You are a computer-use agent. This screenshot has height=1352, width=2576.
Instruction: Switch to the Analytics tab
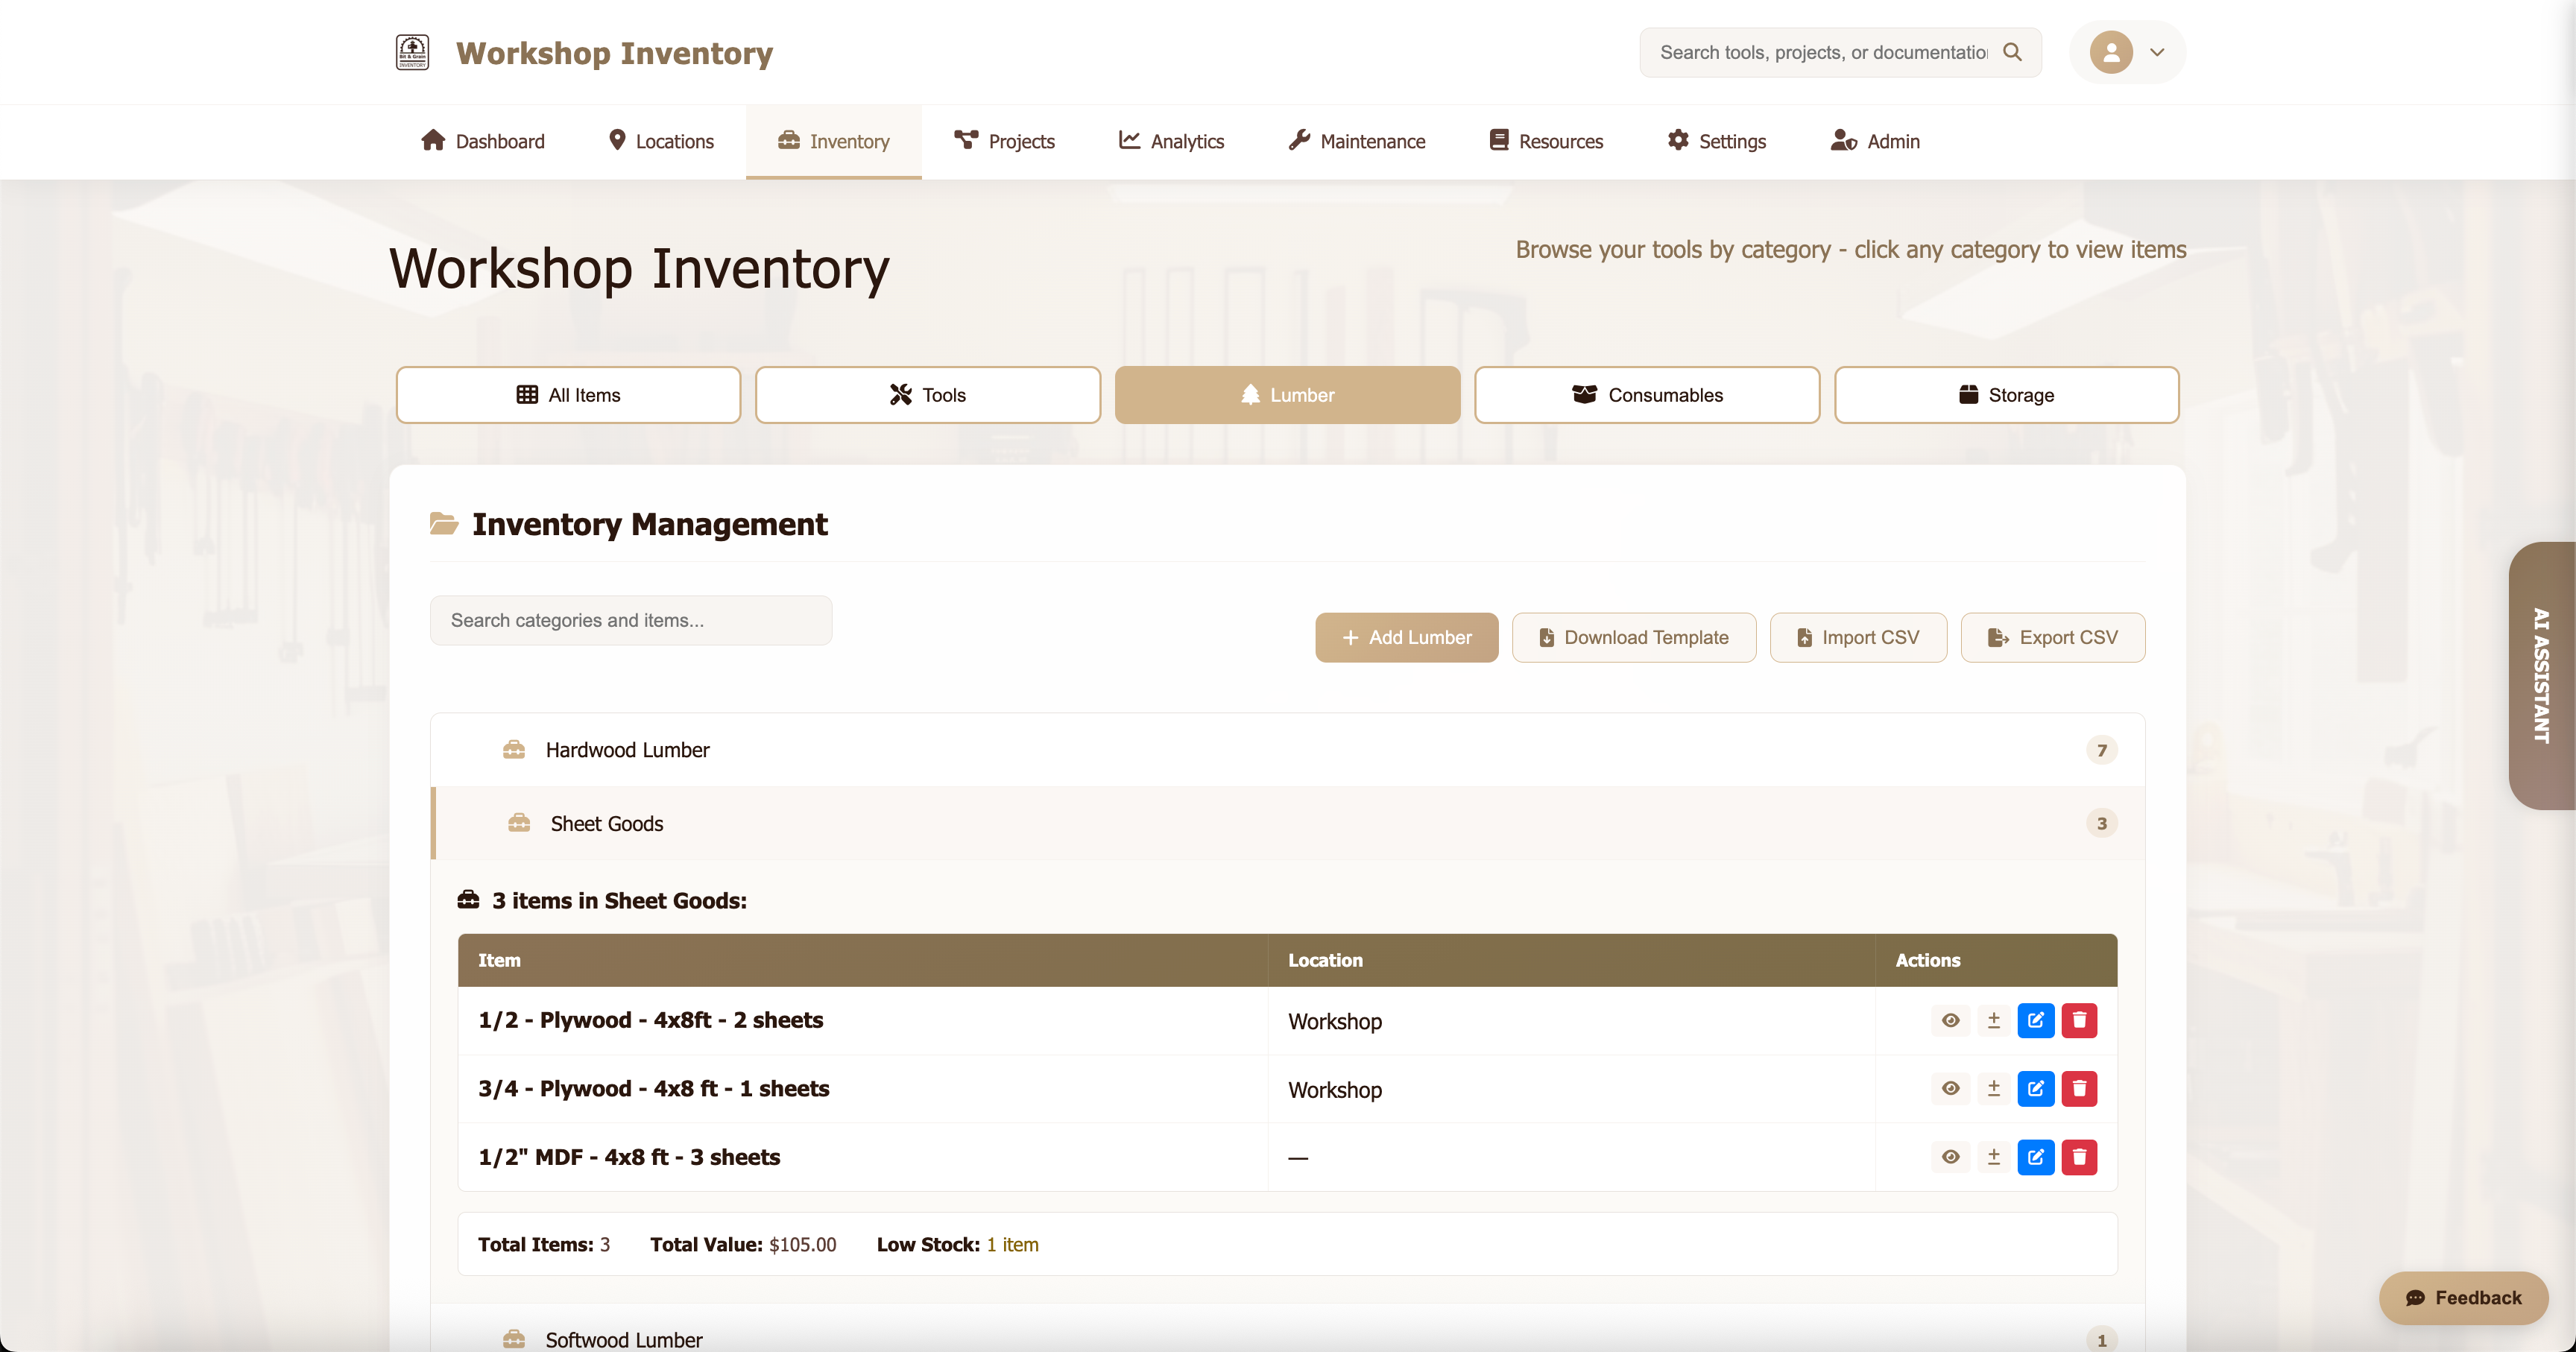point(1172,141)
